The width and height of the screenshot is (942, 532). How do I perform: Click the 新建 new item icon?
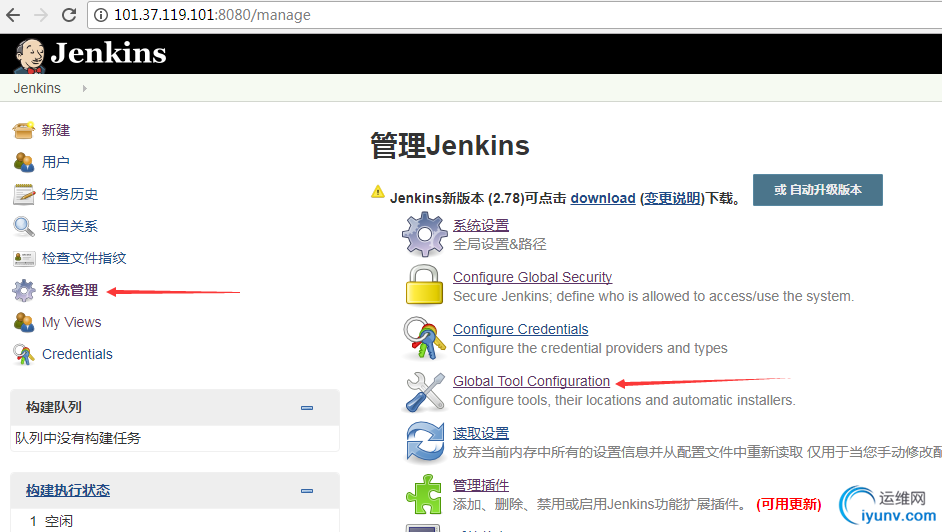[x=24, y=130]
